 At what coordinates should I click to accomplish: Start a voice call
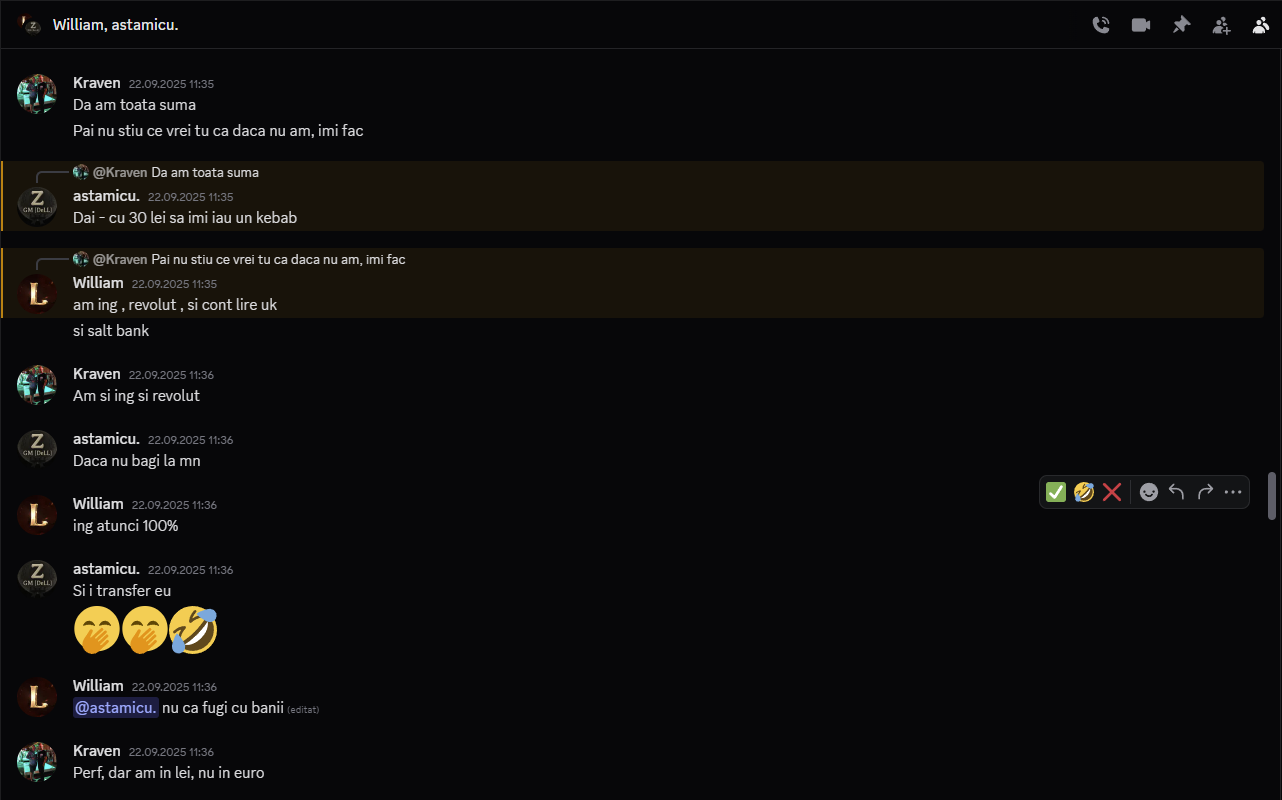1101,24
